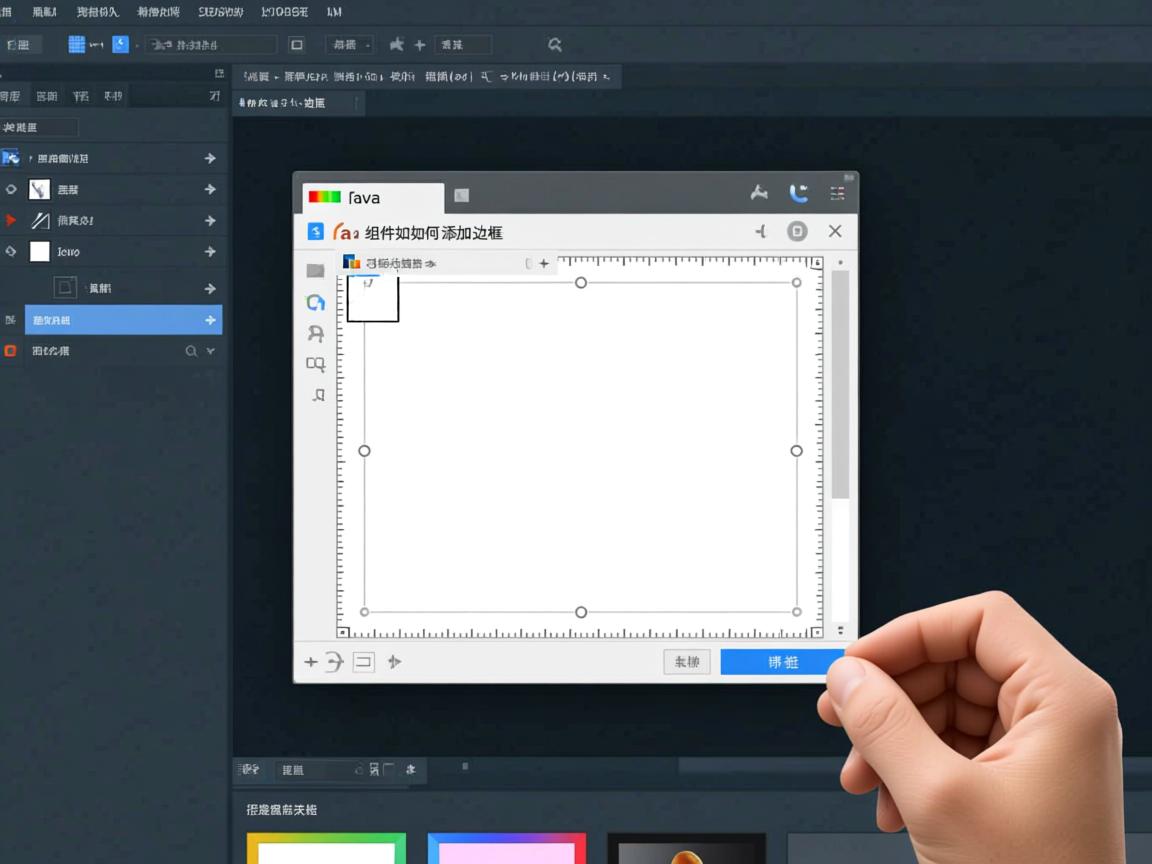Viewport: 1152px width, 864px height.
Task: Click the gray cancel button in the dialog
Action: coord(687,661)
